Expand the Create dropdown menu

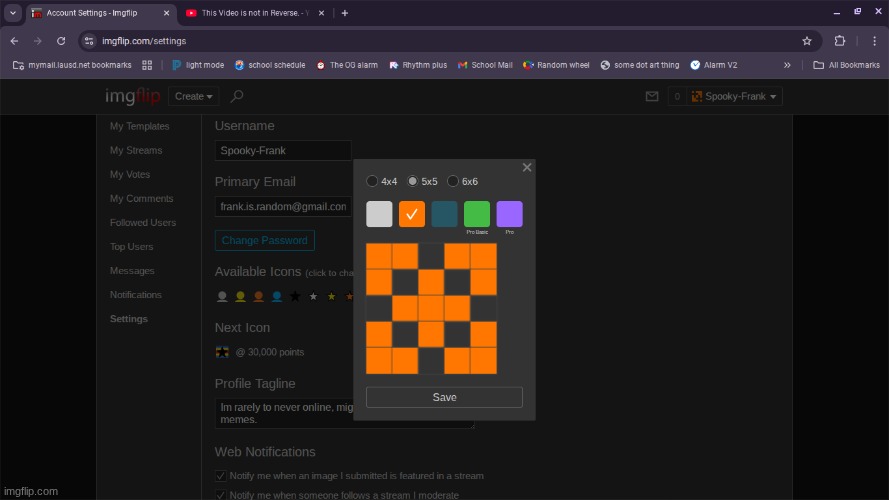click(x=194, y=97)
